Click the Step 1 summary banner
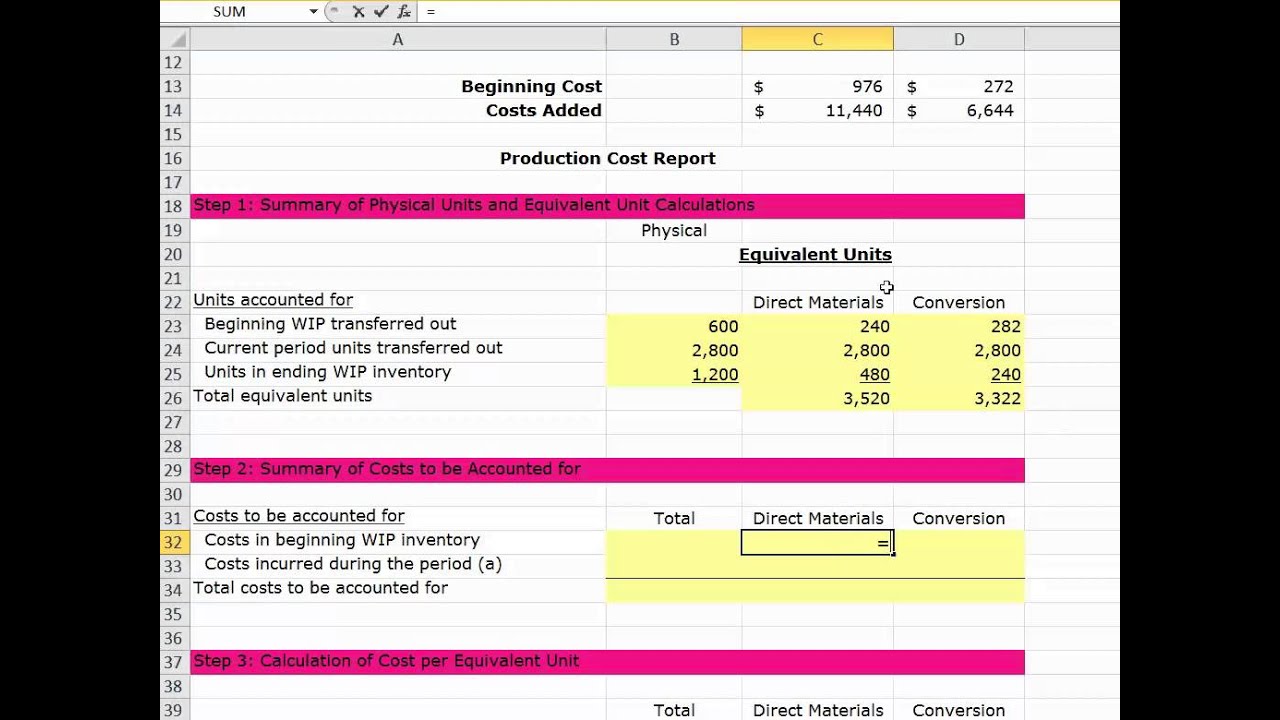Viewport: 1280px width, 720px height. (x=607, y=206)
